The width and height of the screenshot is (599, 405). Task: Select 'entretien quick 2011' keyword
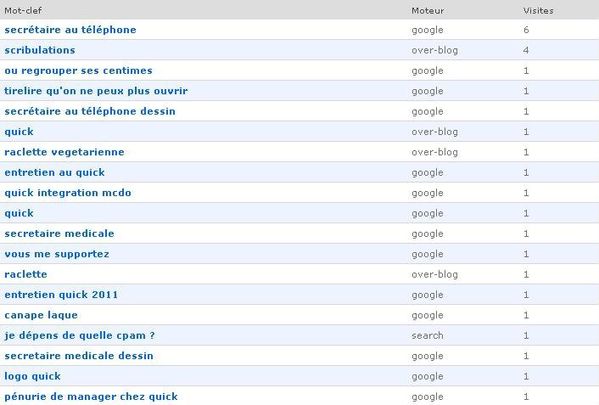[61, 295]
